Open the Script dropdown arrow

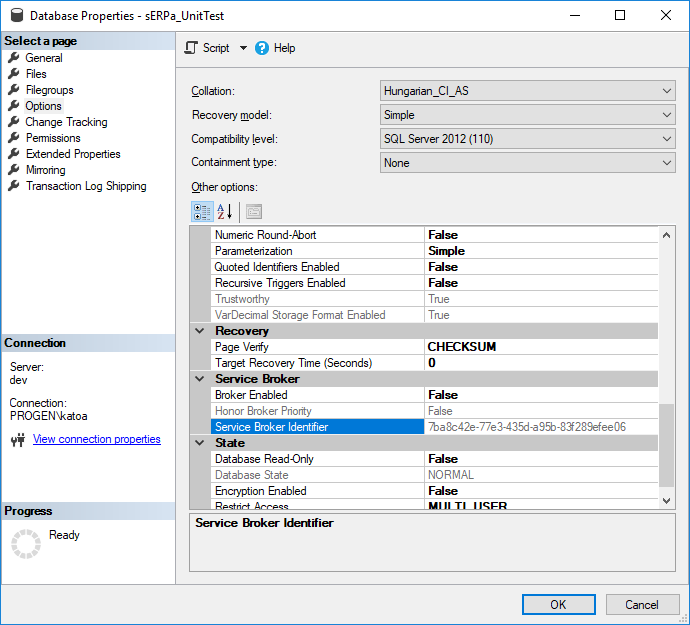[x=243, y=48]
